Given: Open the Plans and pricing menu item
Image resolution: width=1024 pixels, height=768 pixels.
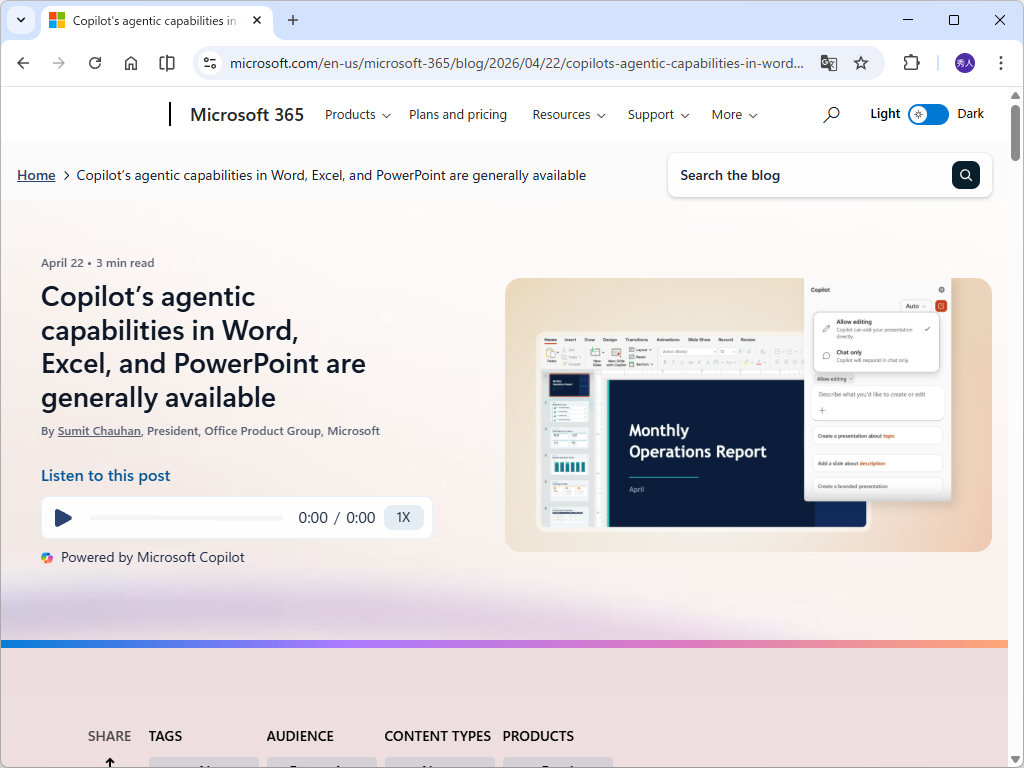Looking at the screenshot, I should [x=458, y=114].
